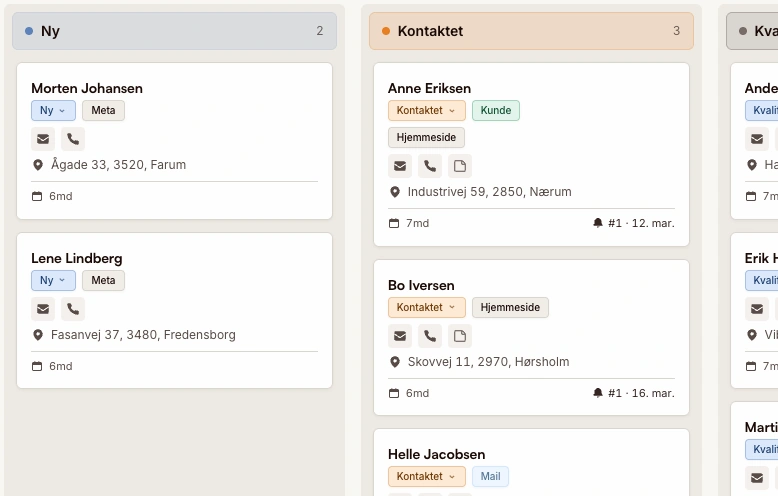Email Bo Iversen via envelope icon

(x=400, y=336)
